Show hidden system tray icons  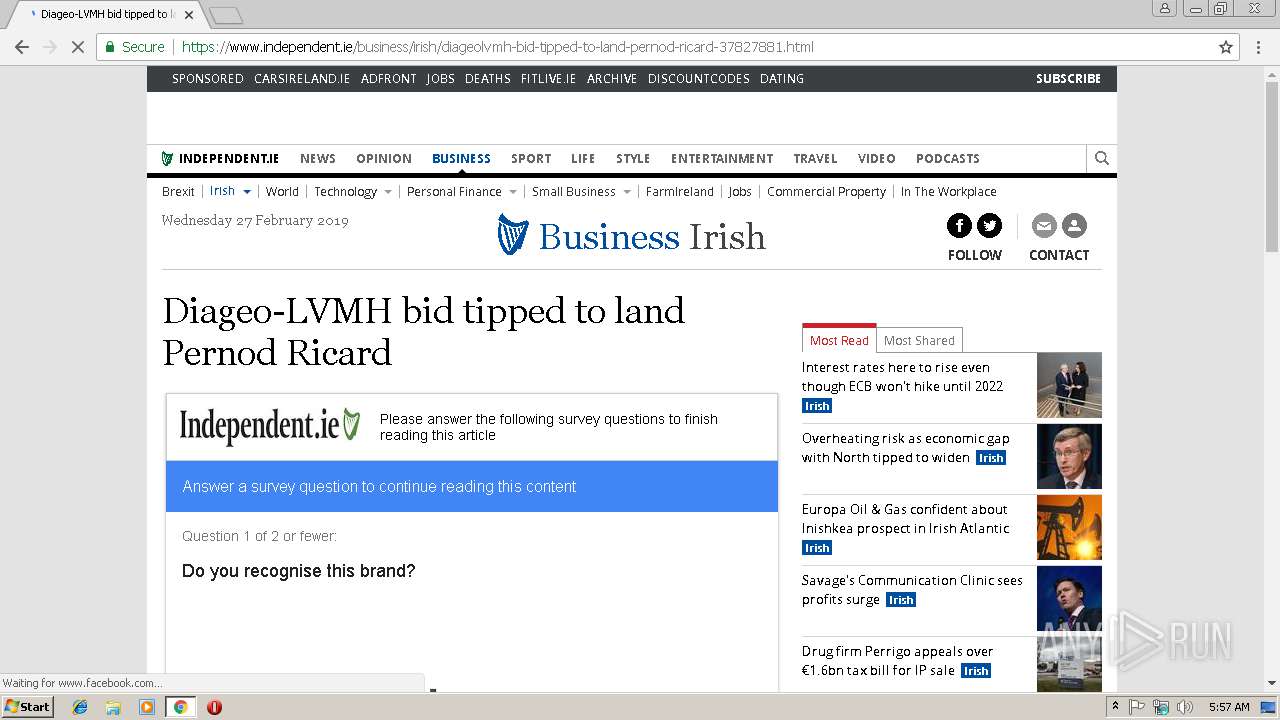tap(1116, 707)
